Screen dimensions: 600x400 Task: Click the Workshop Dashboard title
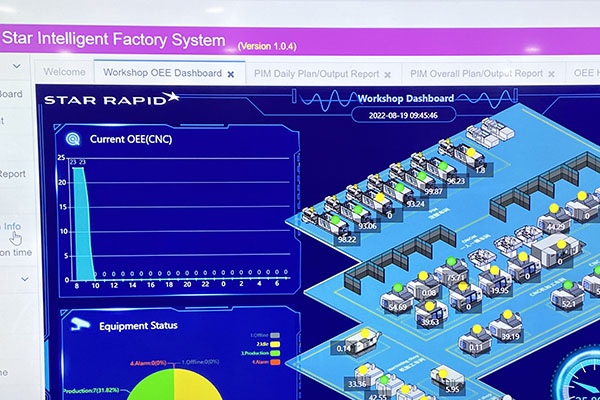[x=406, y=98]
